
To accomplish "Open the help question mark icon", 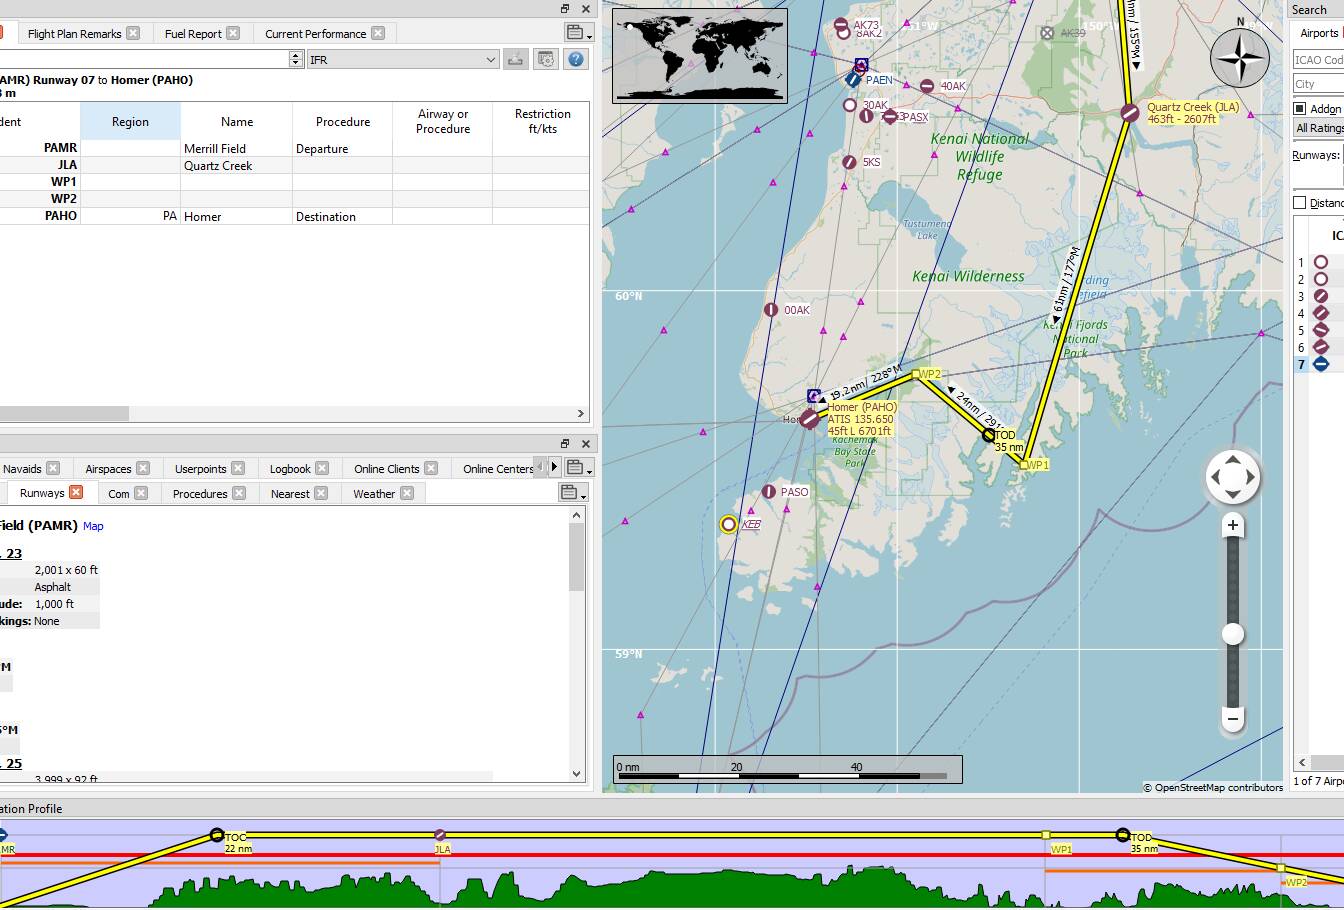I will [x=577, y=59].
